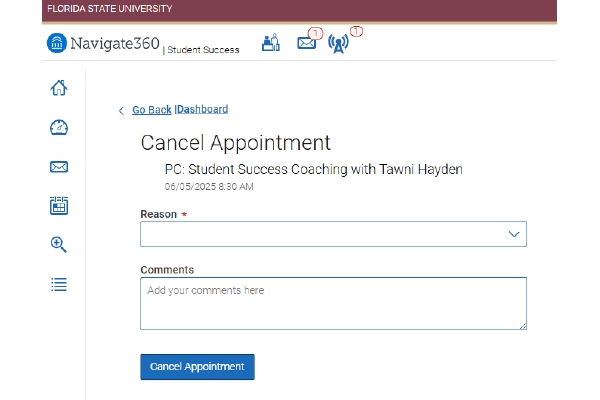The height and width of the screenshot is (400, 600).
Task: Click the Florida State University header text
Action: [x=109, y=9]
